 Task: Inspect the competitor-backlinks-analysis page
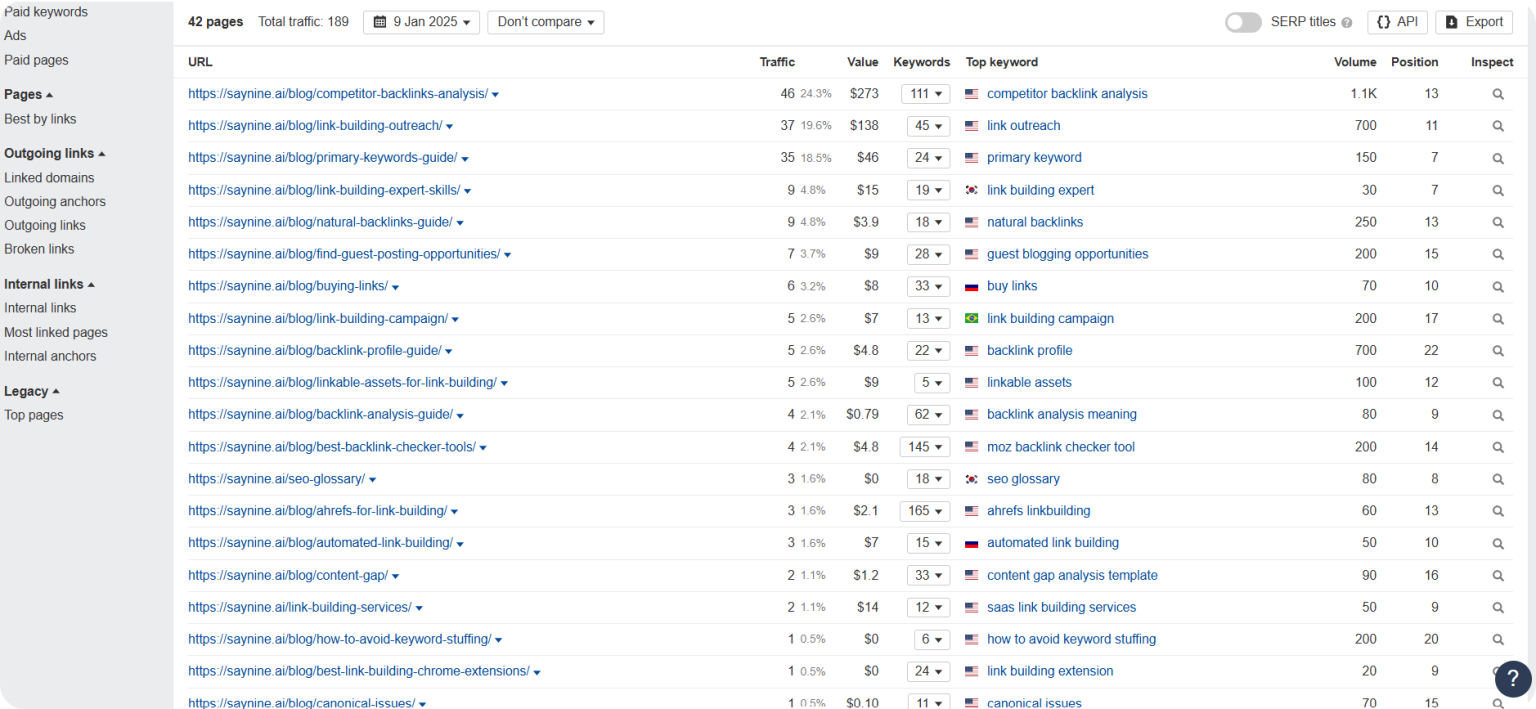click(1497, 93)
